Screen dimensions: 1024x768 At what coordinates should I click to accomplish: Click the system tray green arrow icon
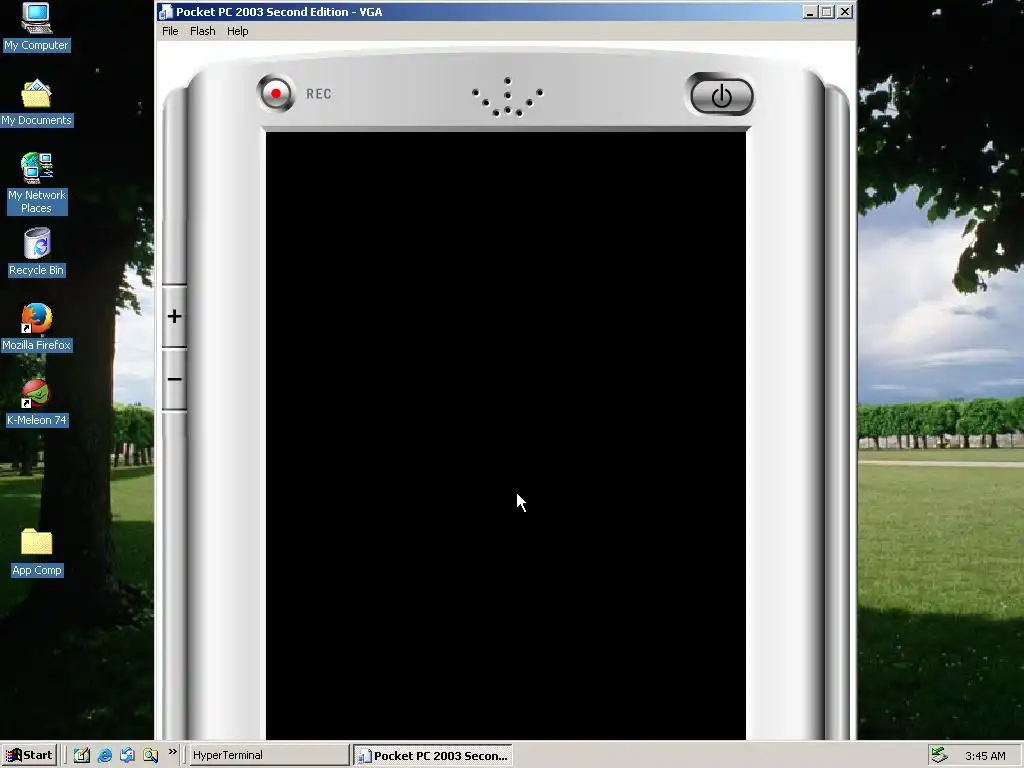coord(939,755)
